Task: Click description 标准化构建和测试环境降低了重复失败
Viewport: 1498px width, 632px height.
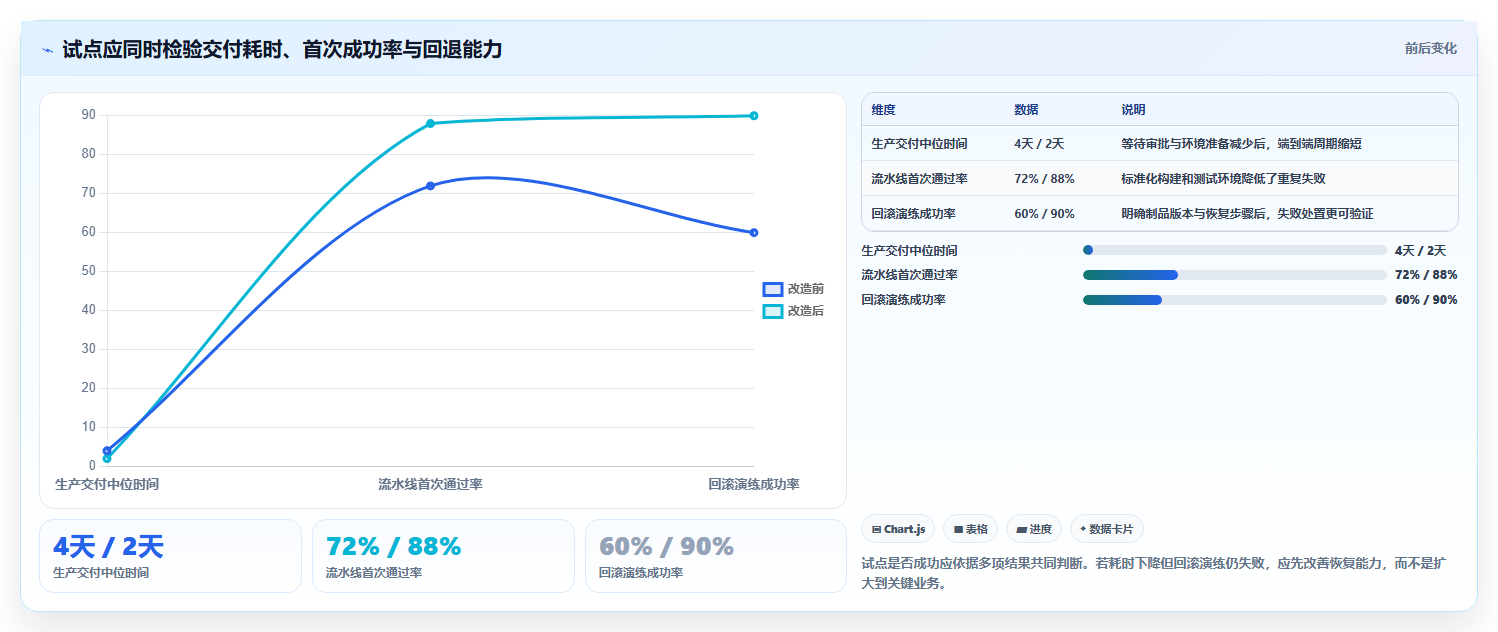Action: 1224,178
